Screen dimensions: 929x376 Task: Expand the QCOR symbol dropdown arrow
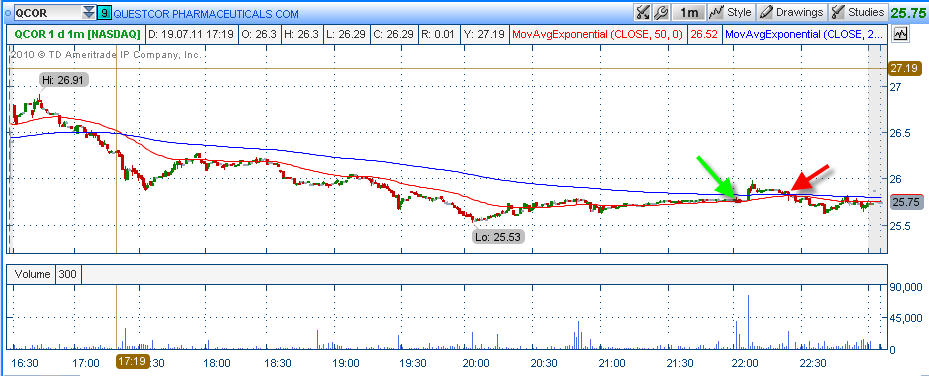coord(88,12)
